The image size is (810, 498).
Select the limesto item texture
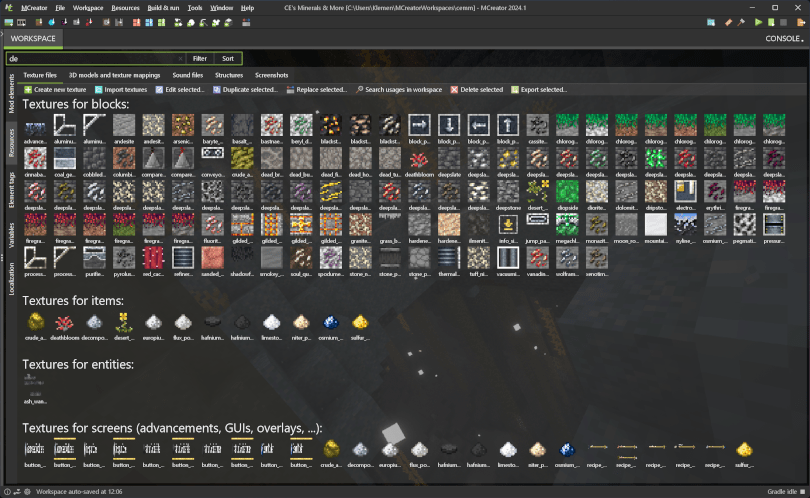point(272,326)
